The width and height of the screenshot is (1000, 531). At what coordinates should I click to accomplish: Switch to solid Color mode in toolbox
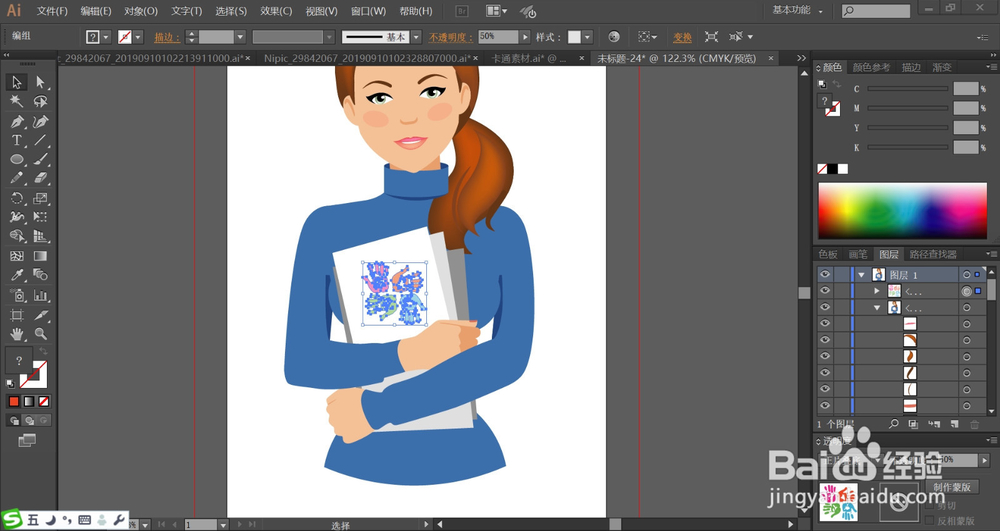(x=13, y=402)
